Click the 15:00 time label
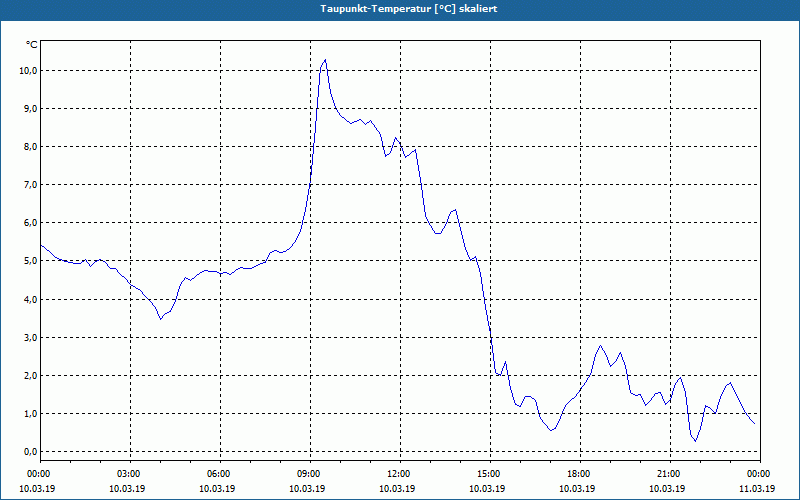The height and width of the screenshot is (500, 800). [490, 474]
